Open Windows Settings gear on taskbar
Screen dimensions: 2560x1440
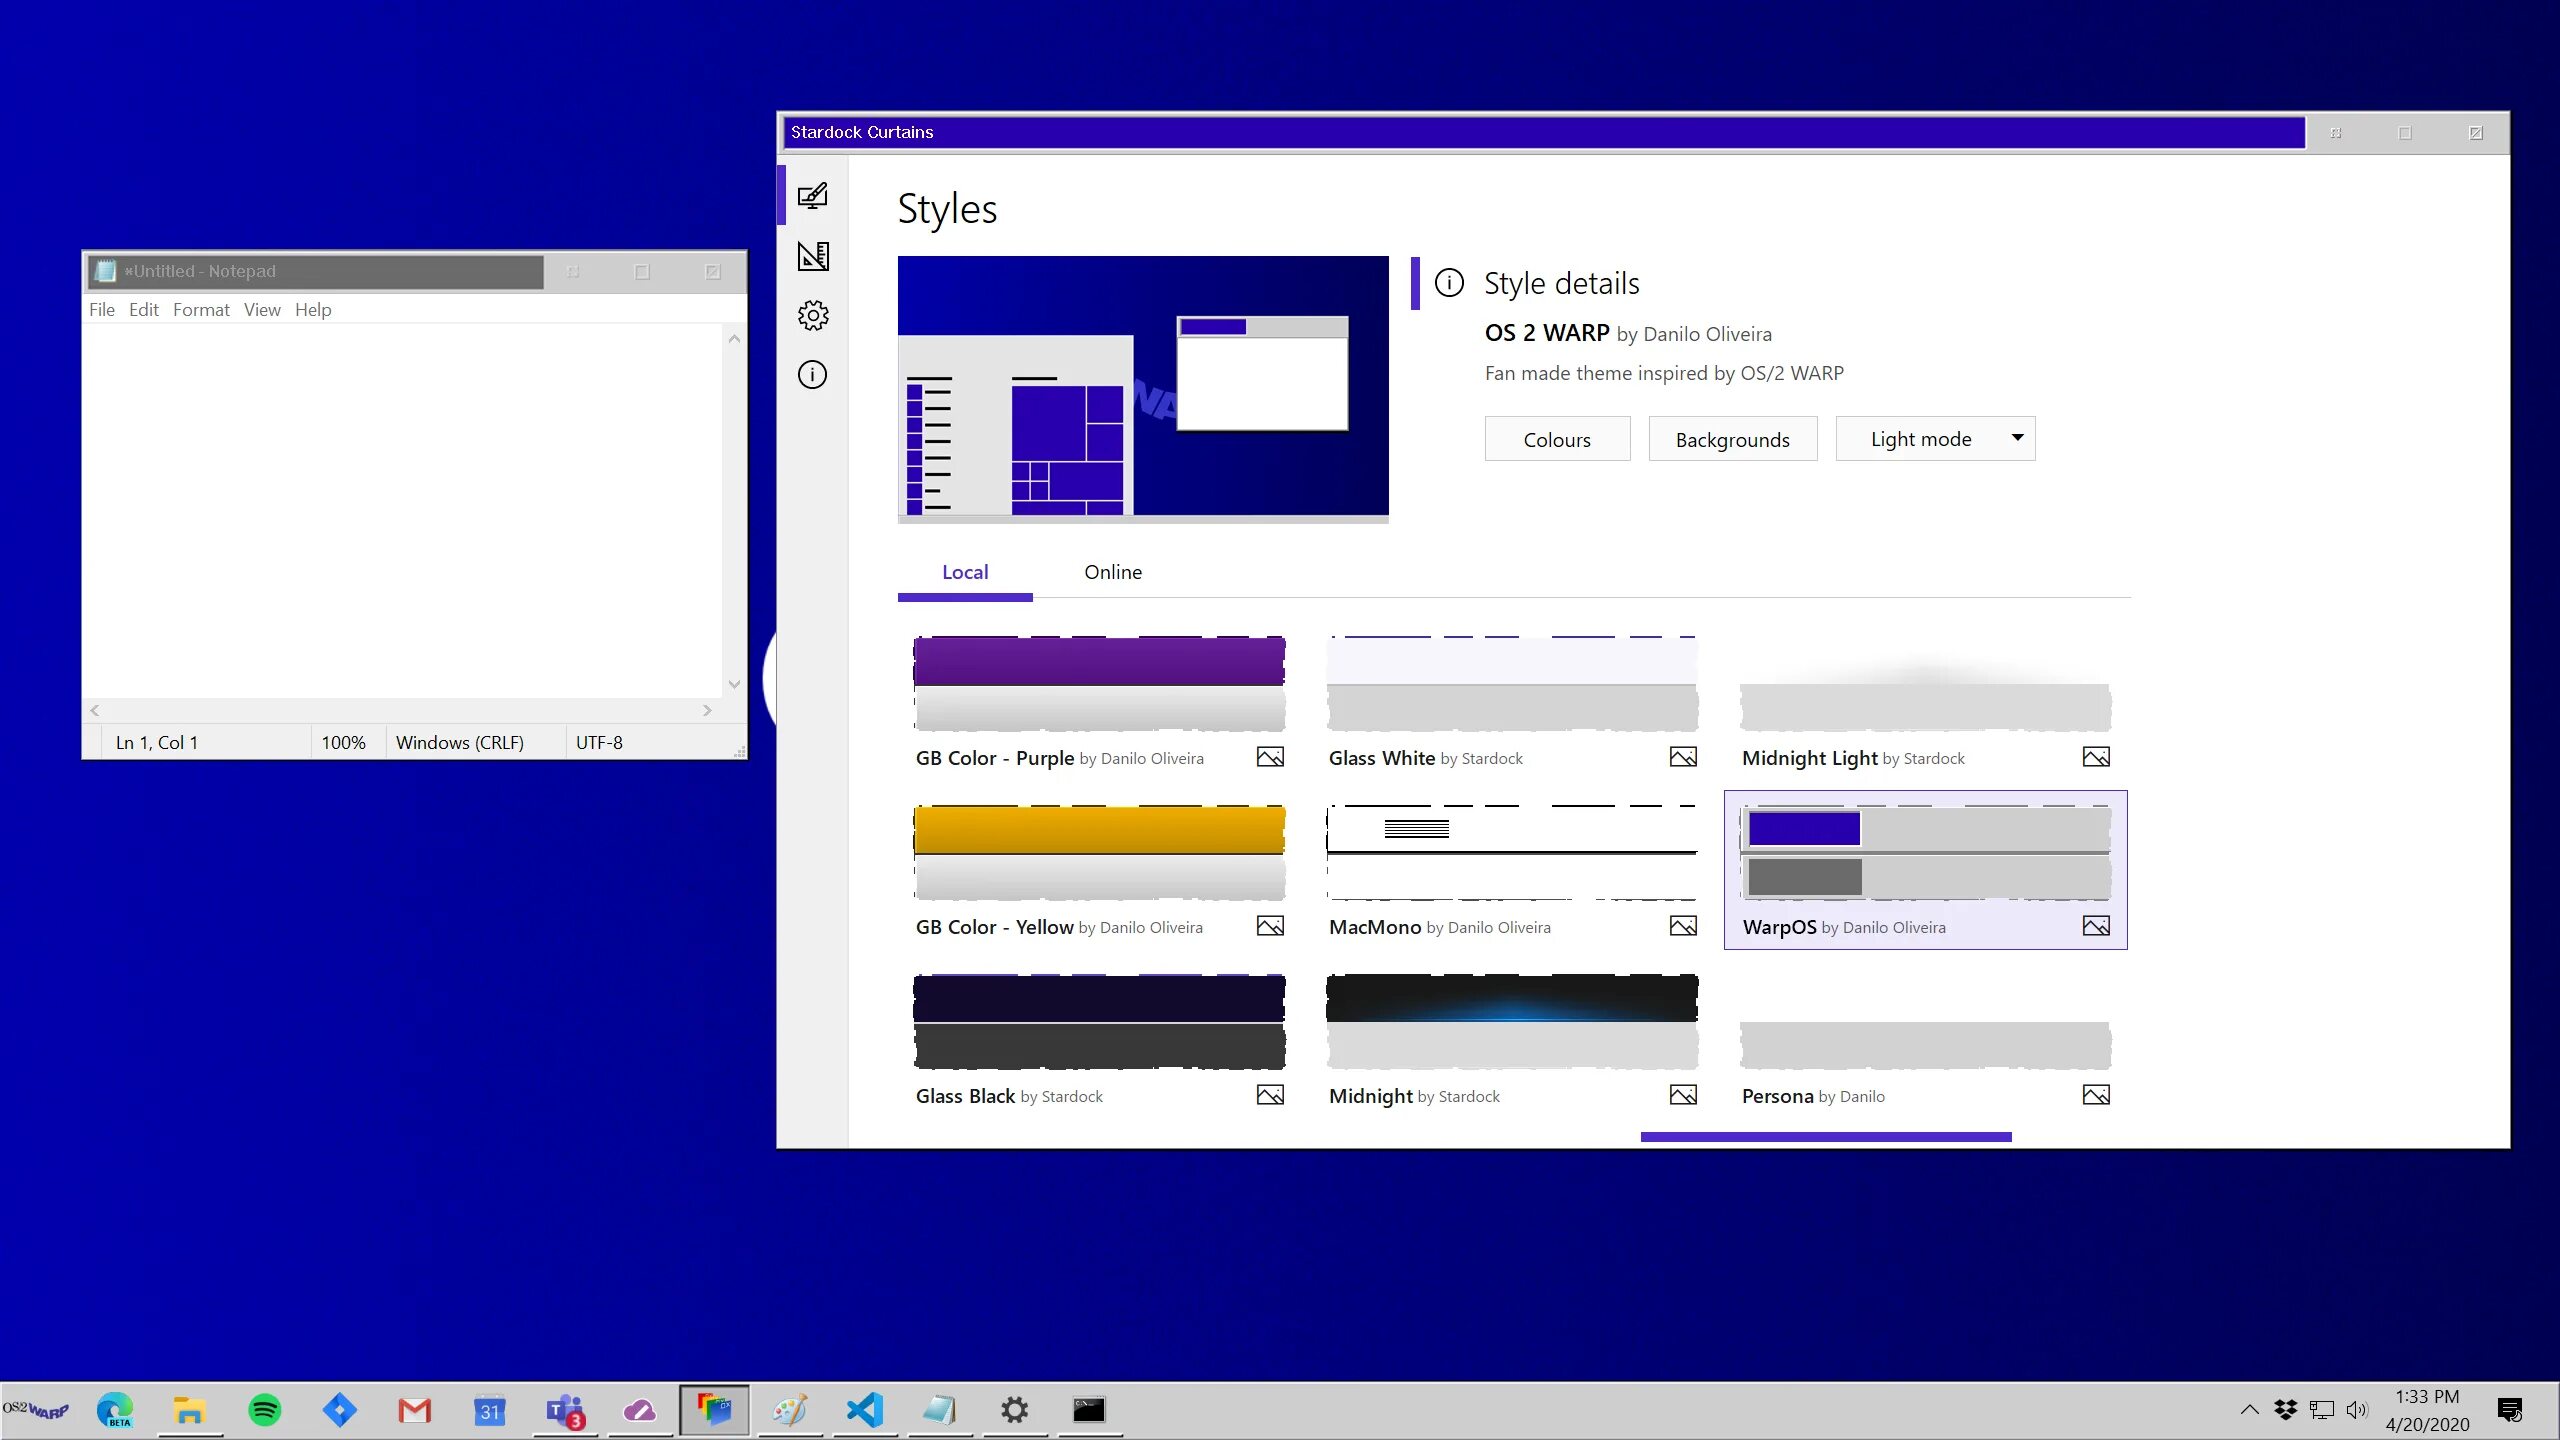pos(1014,1410)
